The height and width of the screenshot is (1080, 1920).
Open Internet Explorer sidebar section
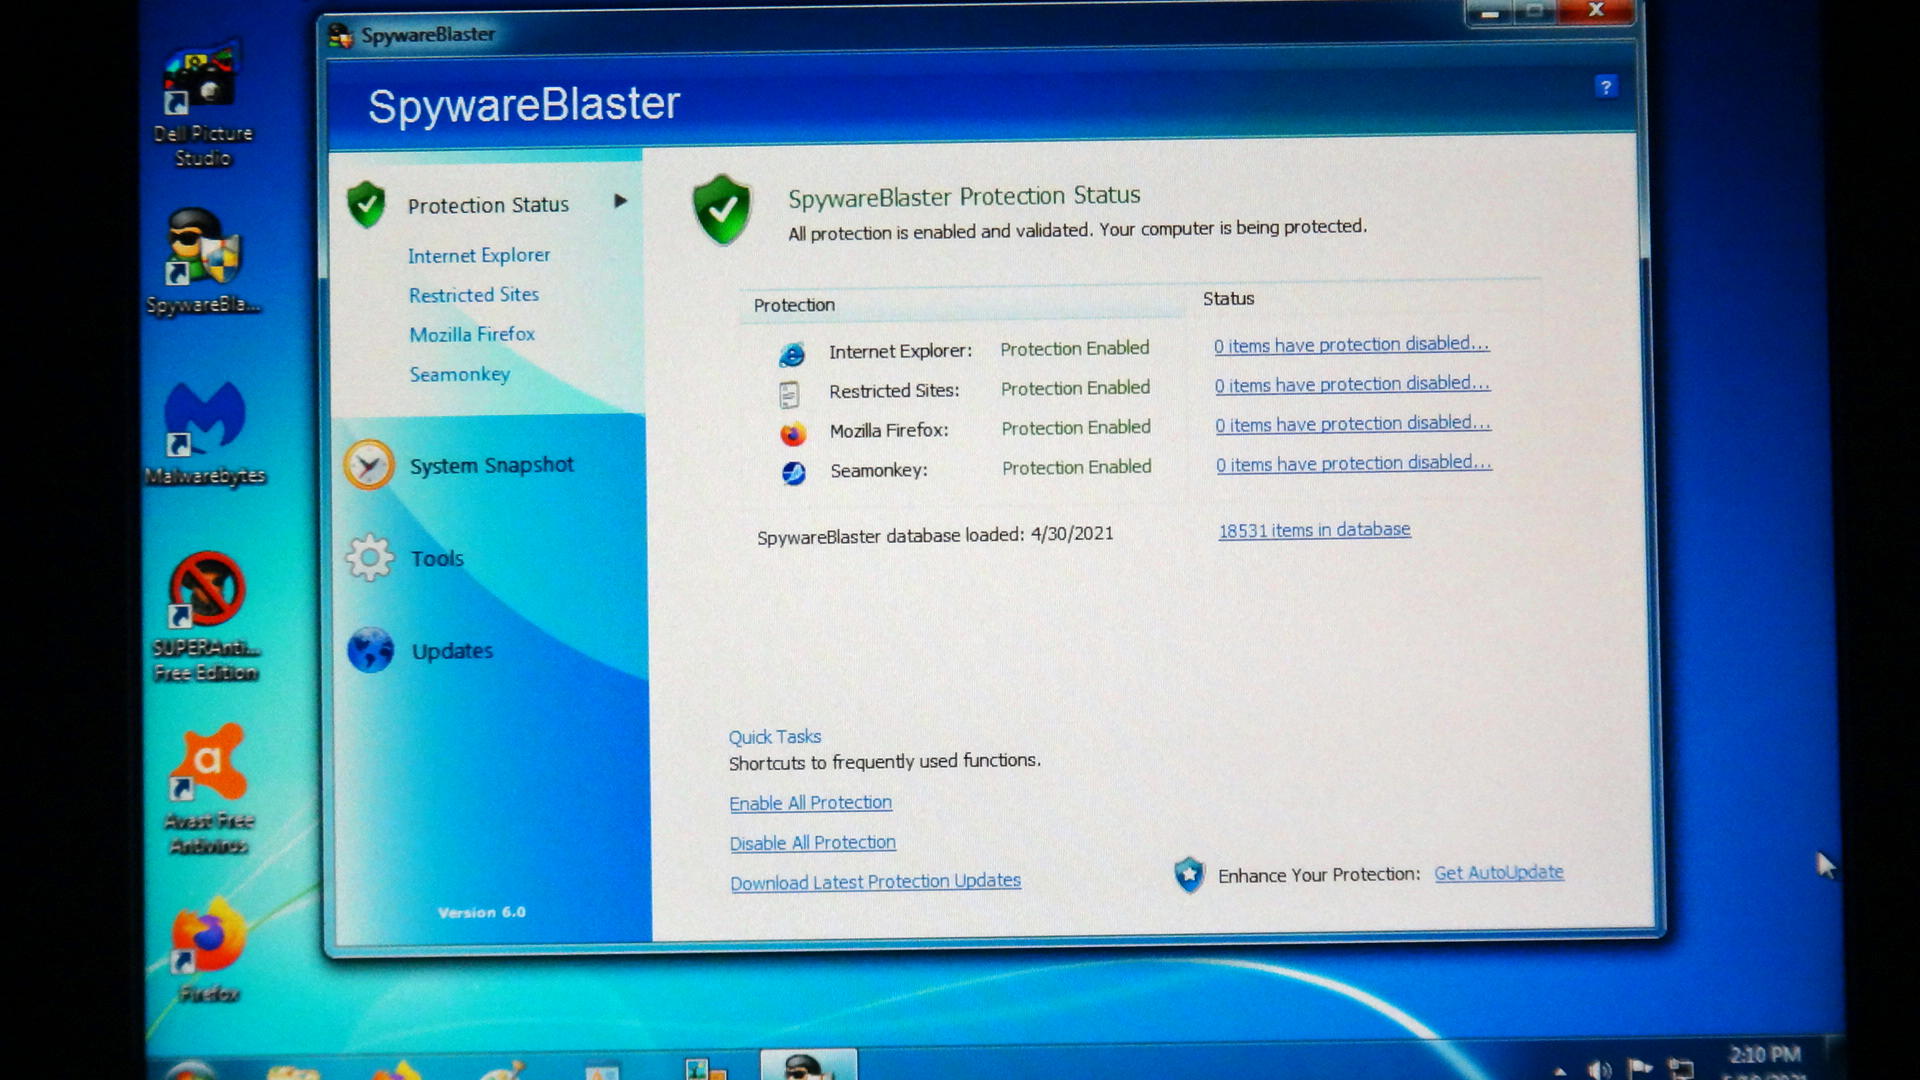pos(479,255)
